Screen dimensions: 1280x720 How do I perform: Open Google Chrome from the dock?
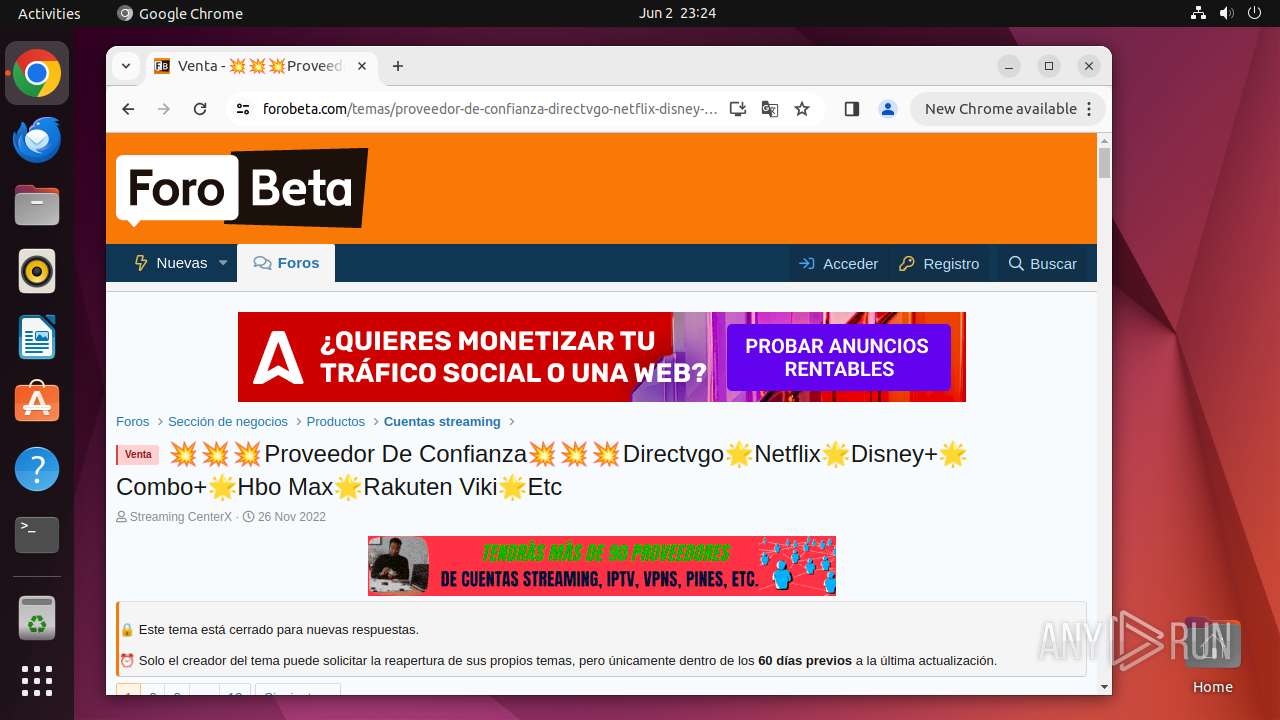pos(37,73)
